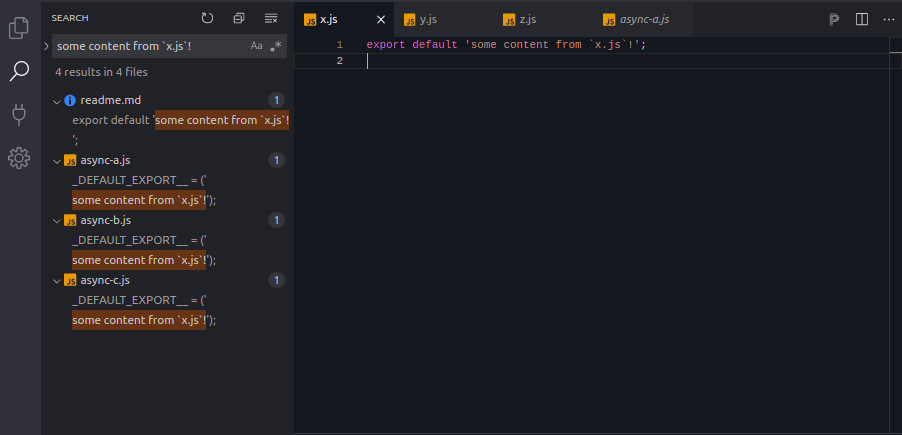Toggle Use Regular Expression option
902x435 pixels.
[276, 46]
